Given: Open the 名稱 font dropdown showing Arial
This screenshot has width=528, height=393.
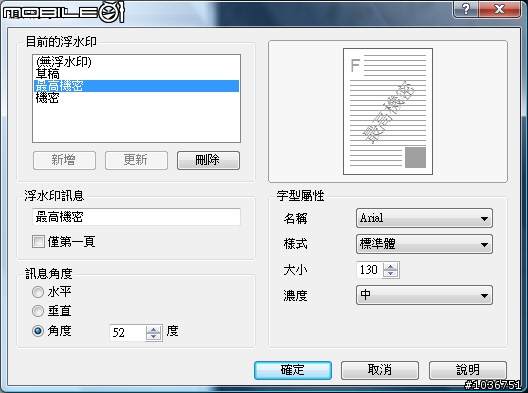Looking at the screenshot, I should click(x=424, y=218).
